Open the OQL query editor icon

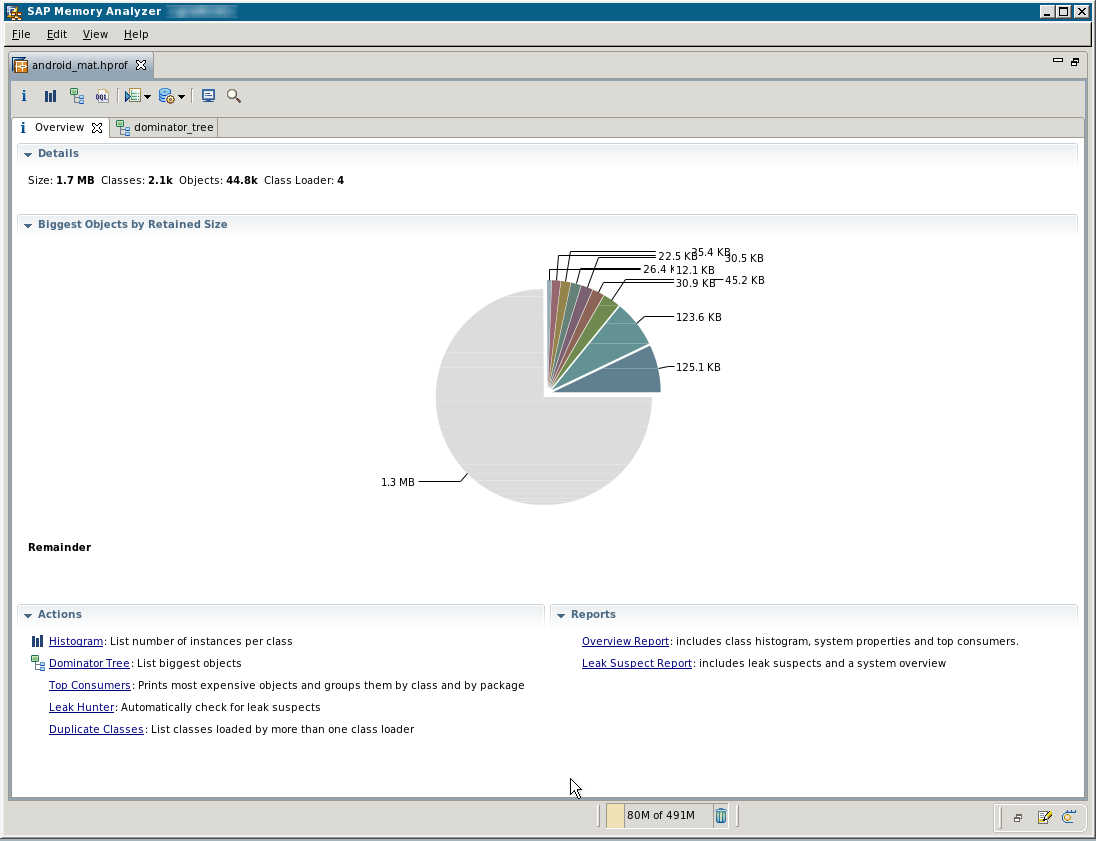102,96
